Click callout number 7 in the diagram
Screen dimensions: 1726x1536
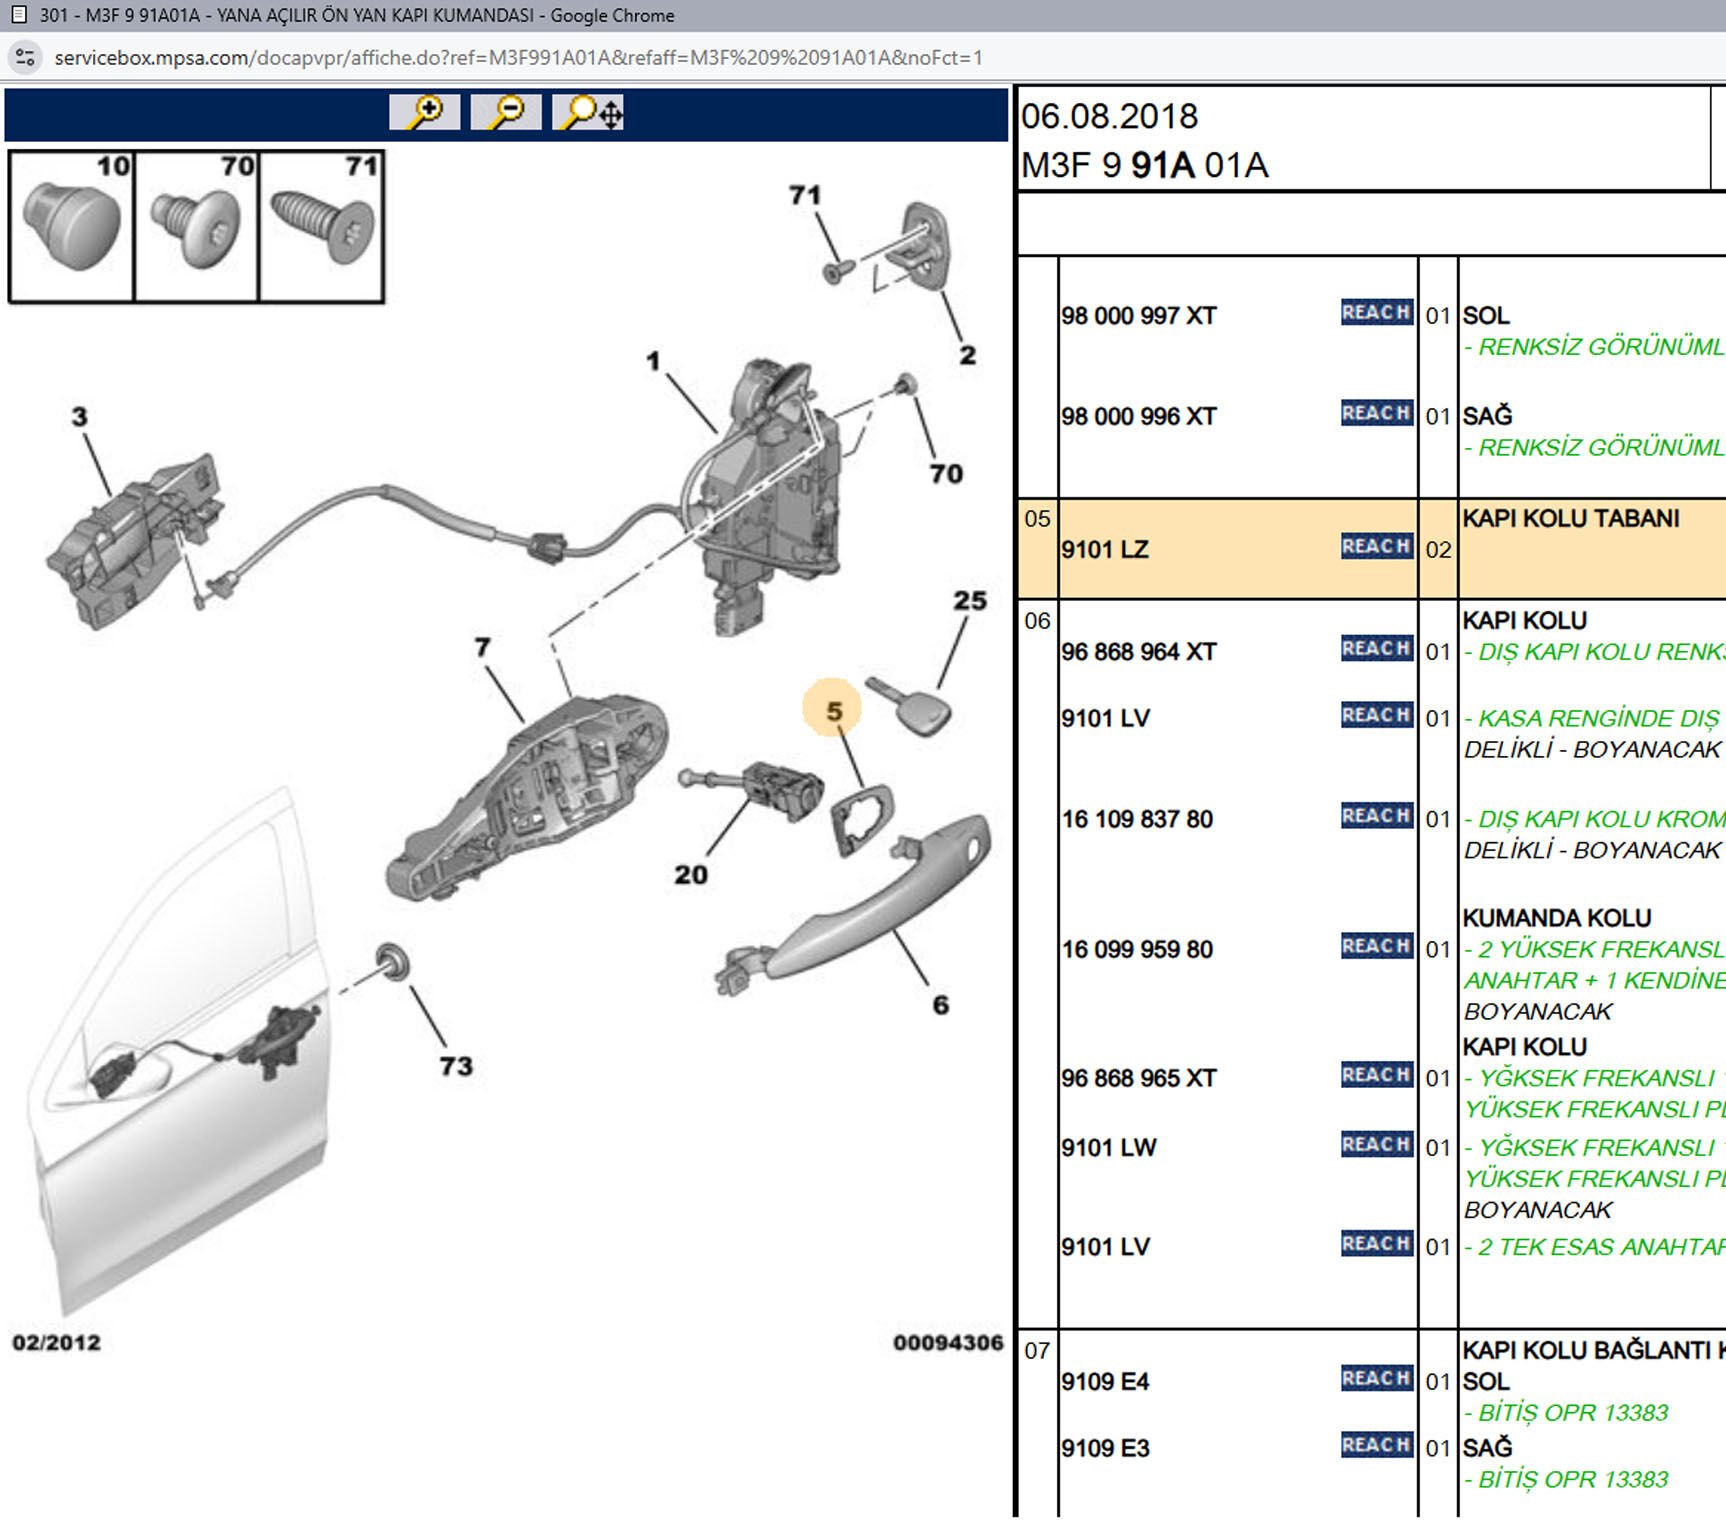coord(482,648)
